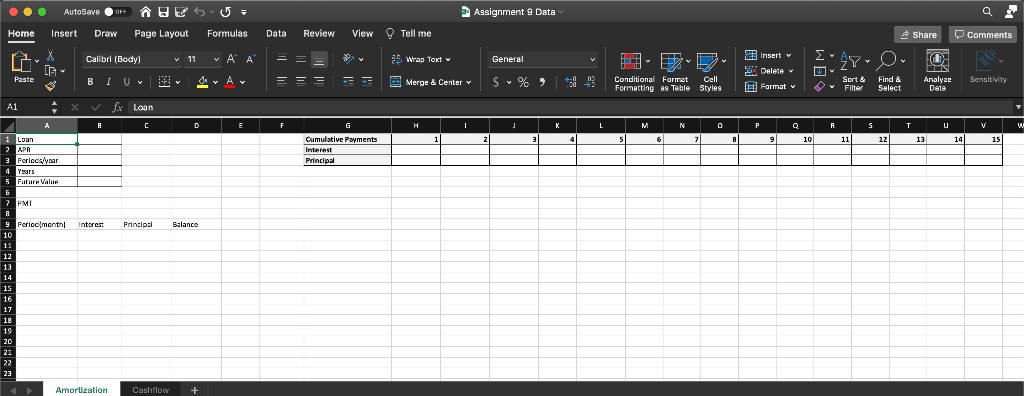The image size is (1024, 396).
Task: Add a new sheet with plus
Action: click(194, 390)
